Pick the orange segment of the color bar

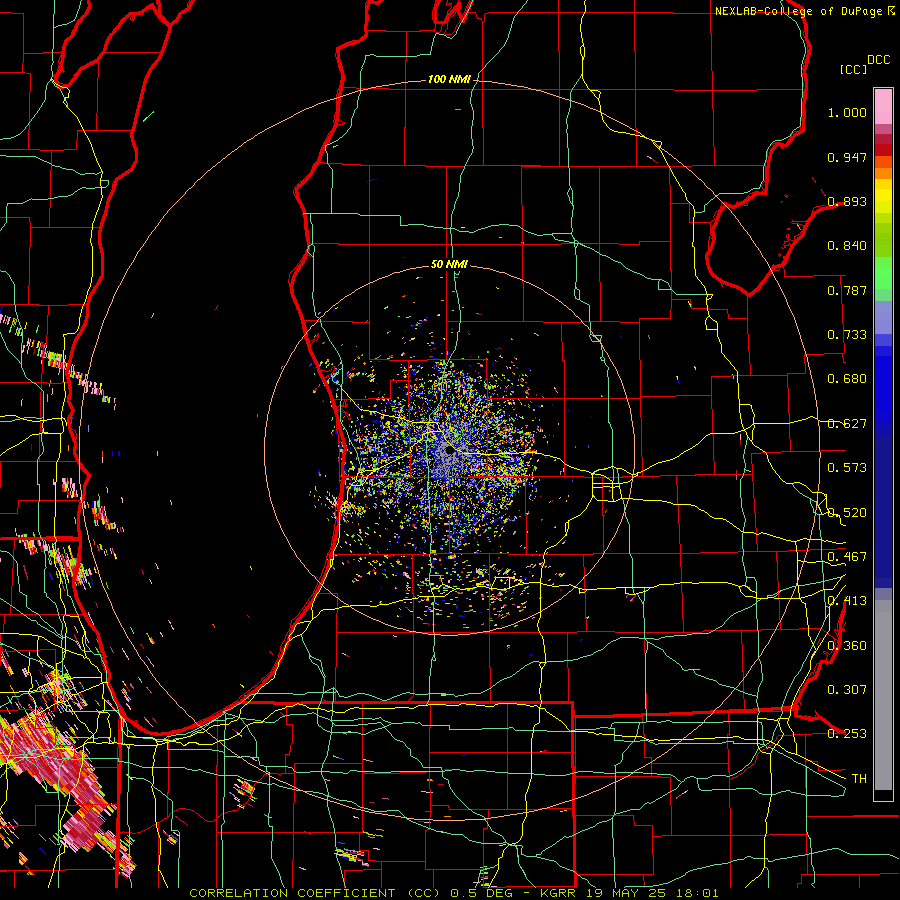pos(883,173)
